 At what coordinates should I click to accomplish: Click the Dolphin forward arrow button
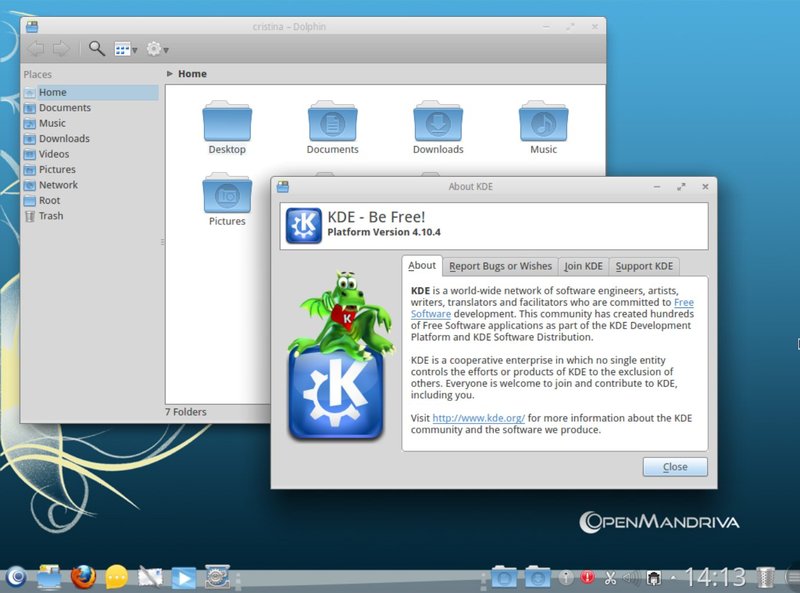(61, 49)
